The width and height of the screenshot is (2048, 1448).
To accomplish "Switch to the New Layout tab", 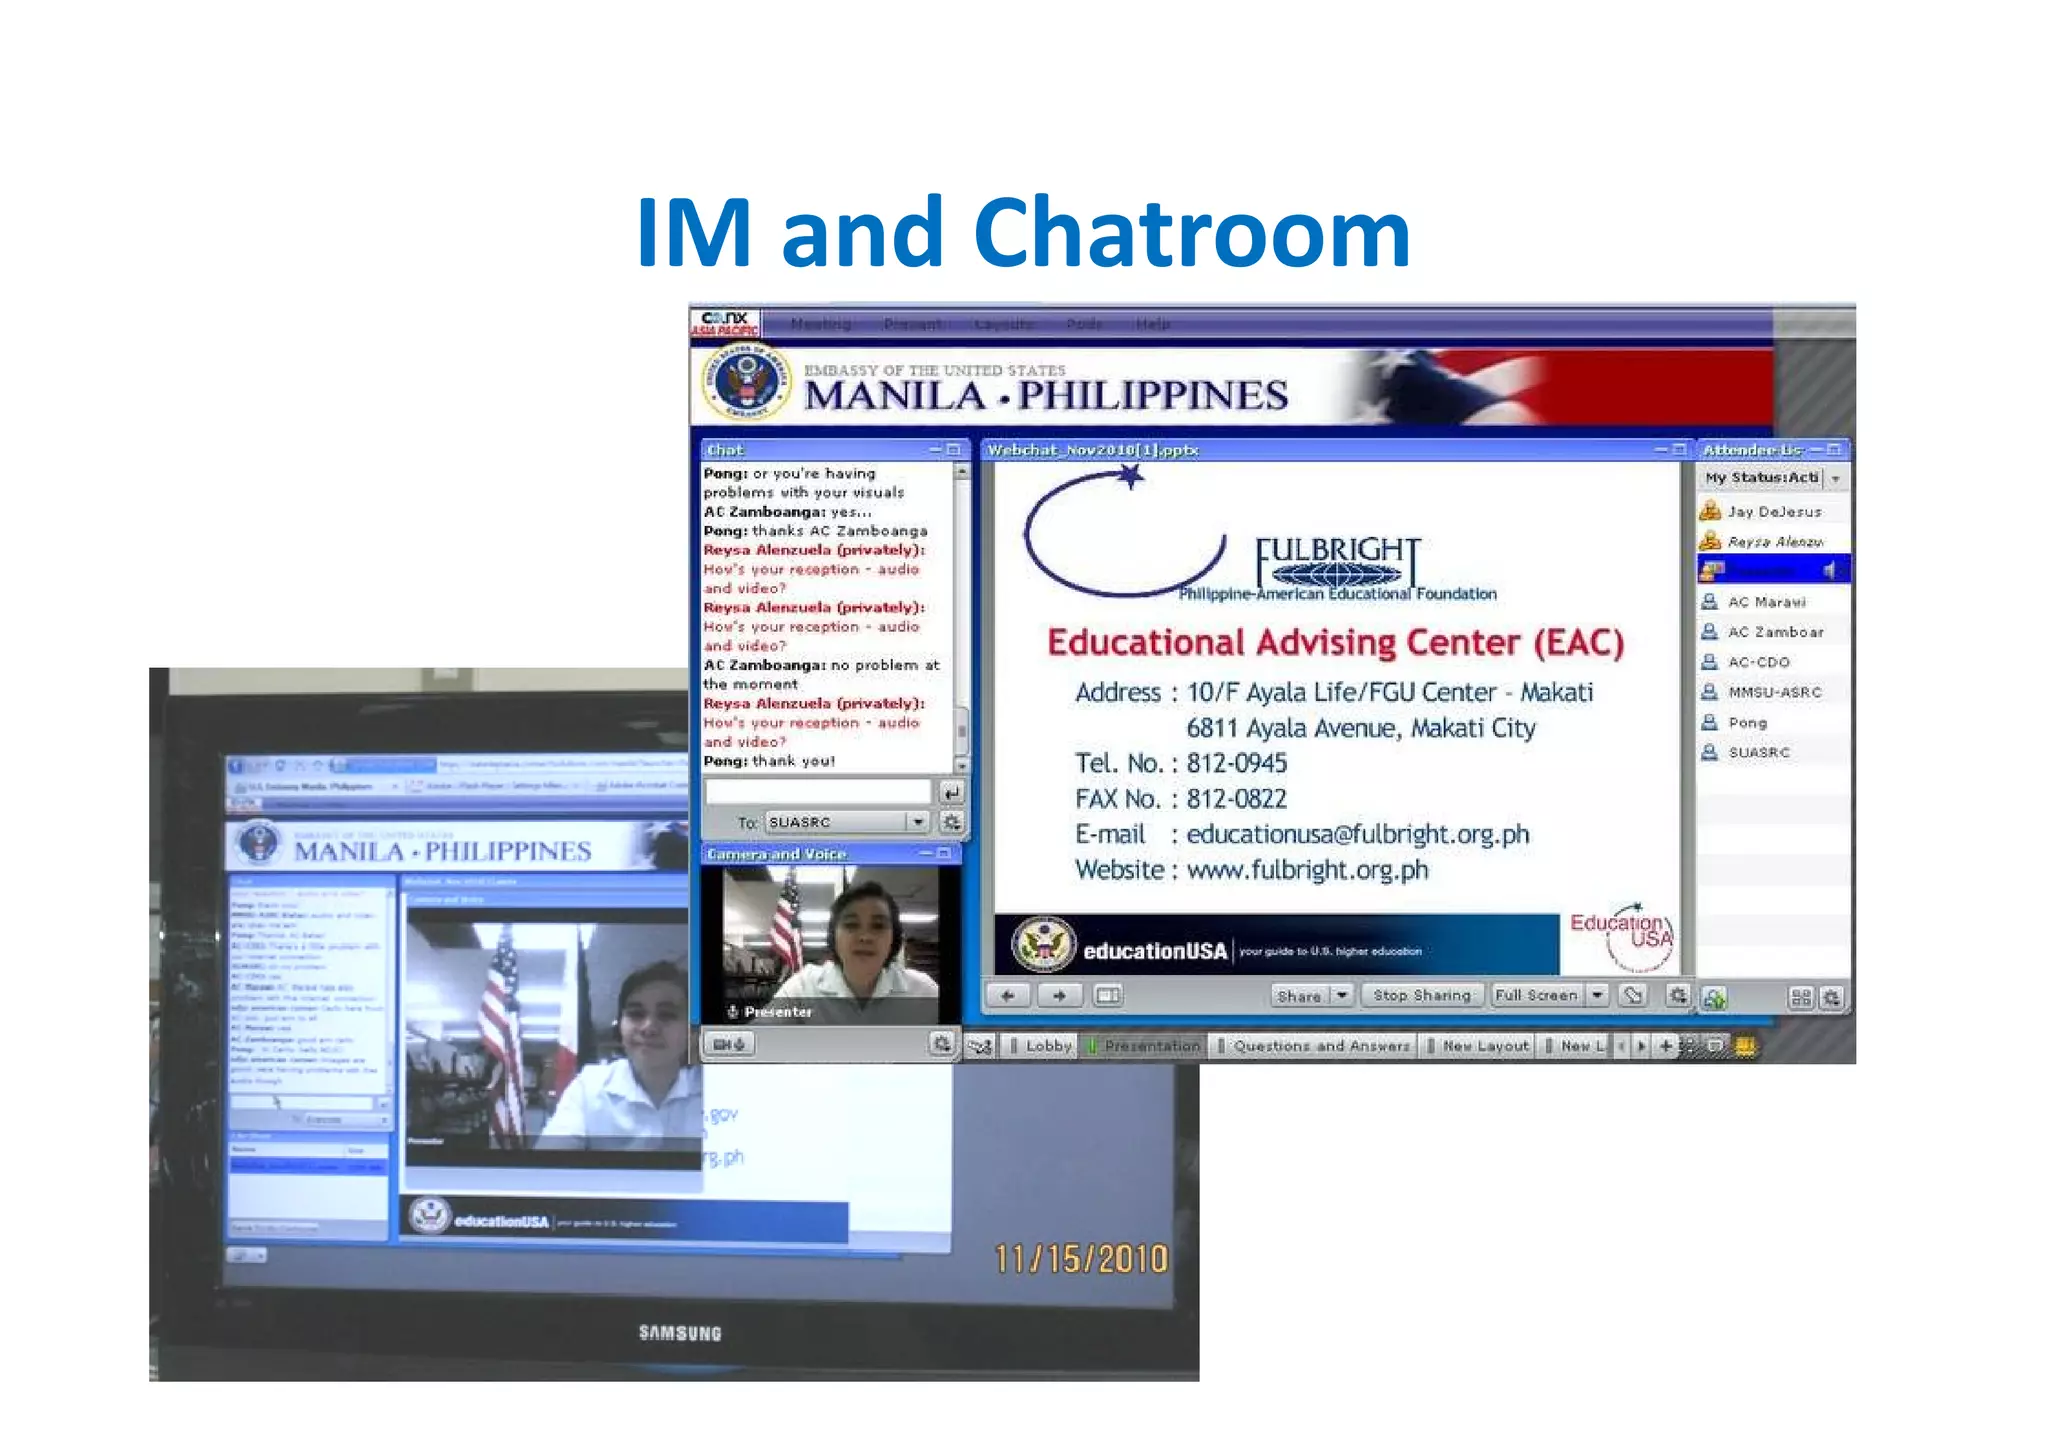I will (1478, 1046).
